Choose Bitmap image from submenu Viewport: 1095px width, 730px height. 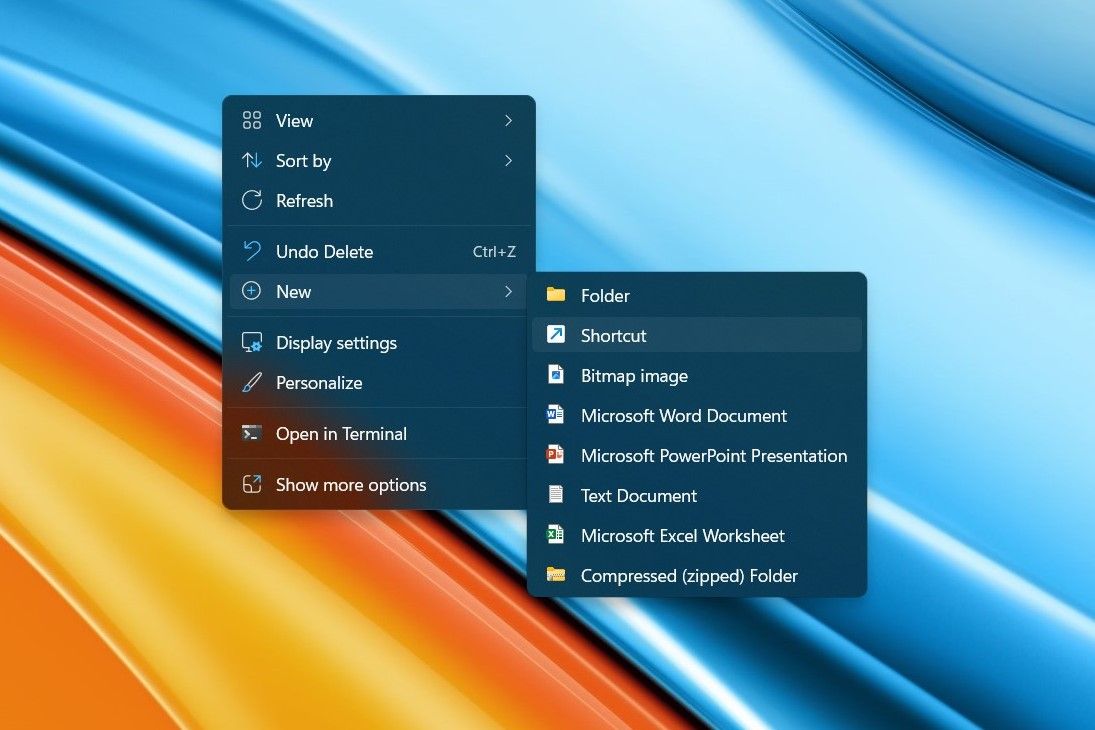[697, 375]
